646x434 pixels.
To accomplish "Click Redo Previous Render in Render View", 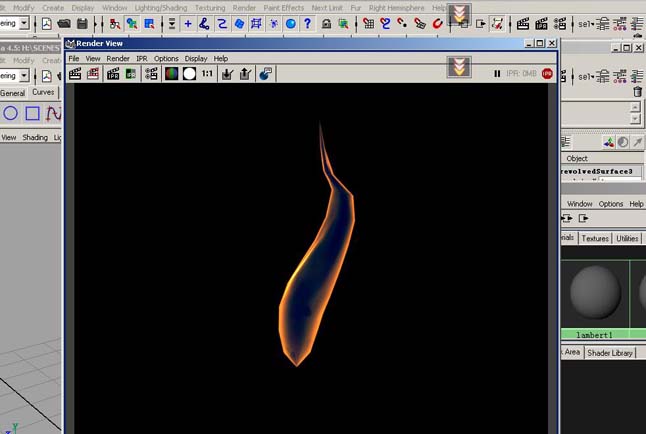I will click(75, 74).
